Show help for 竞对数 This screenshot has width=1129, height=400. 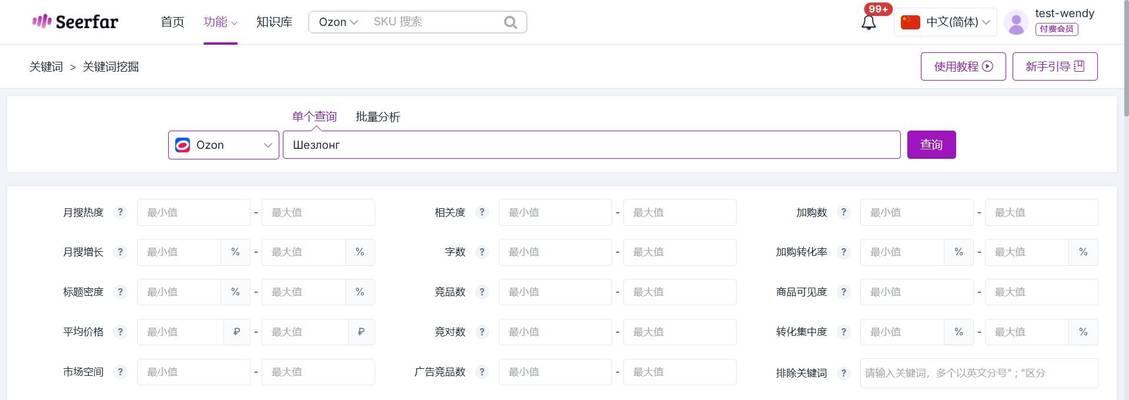point(482,332)
